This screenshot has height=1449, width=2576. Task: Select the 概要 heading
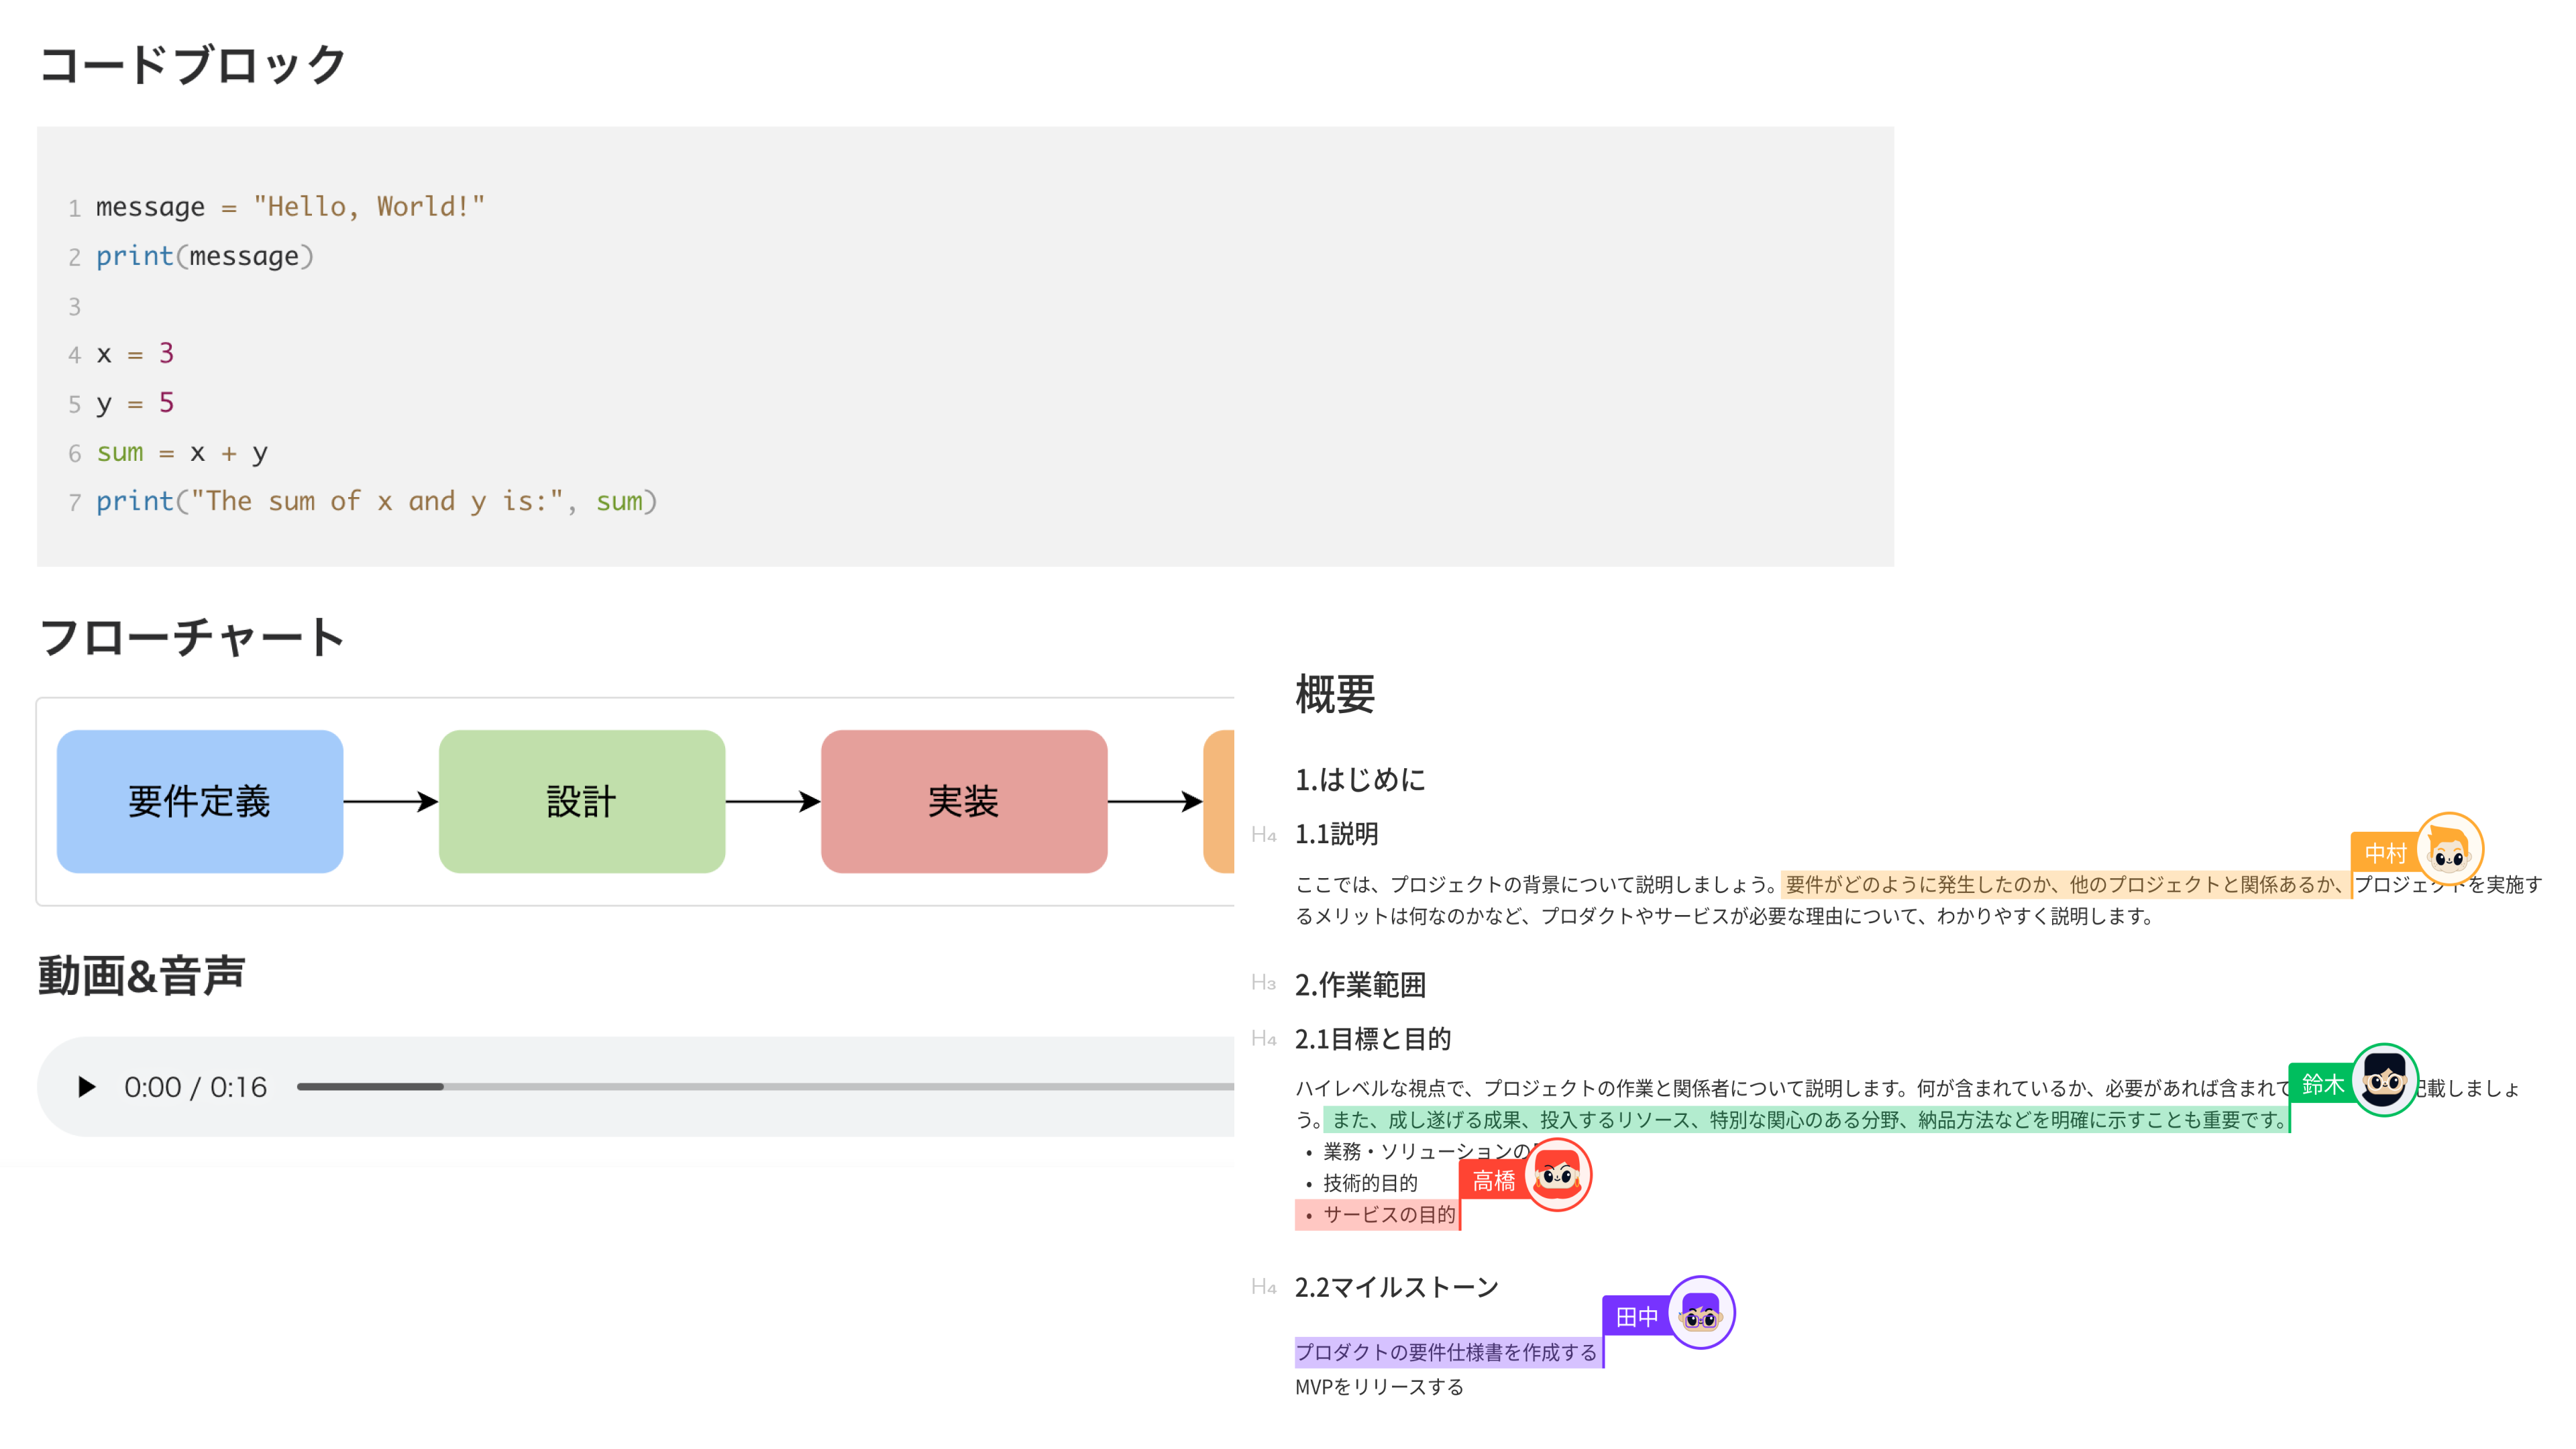[1334, 697]
